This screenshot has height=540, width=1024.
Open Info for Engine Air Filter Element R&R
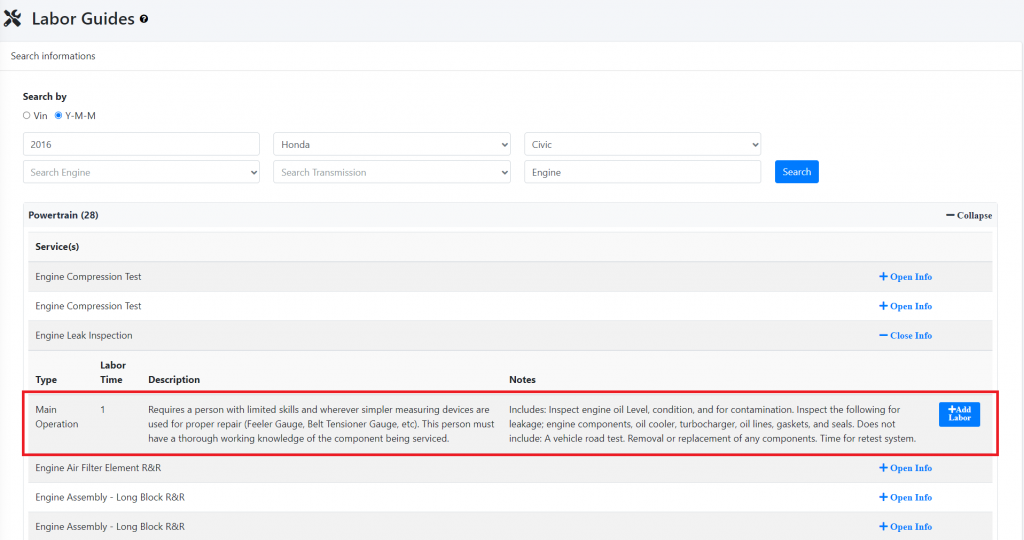click(905, 468)
